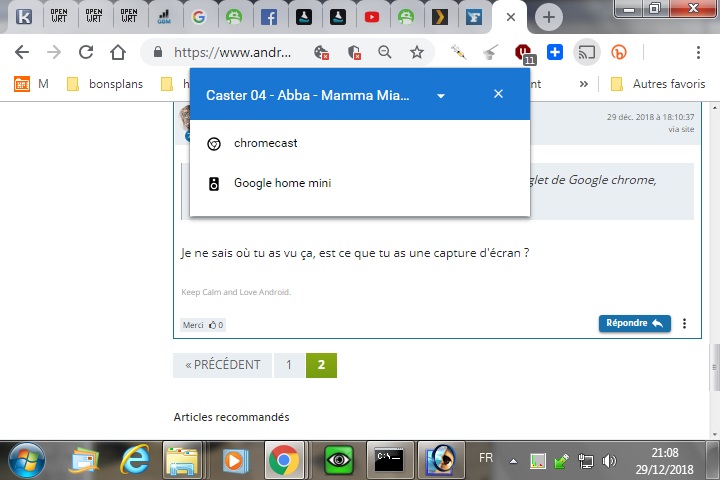Show hidden system tray icons
The height and width of the screenshot is (480, 720).
click(513, 461)
